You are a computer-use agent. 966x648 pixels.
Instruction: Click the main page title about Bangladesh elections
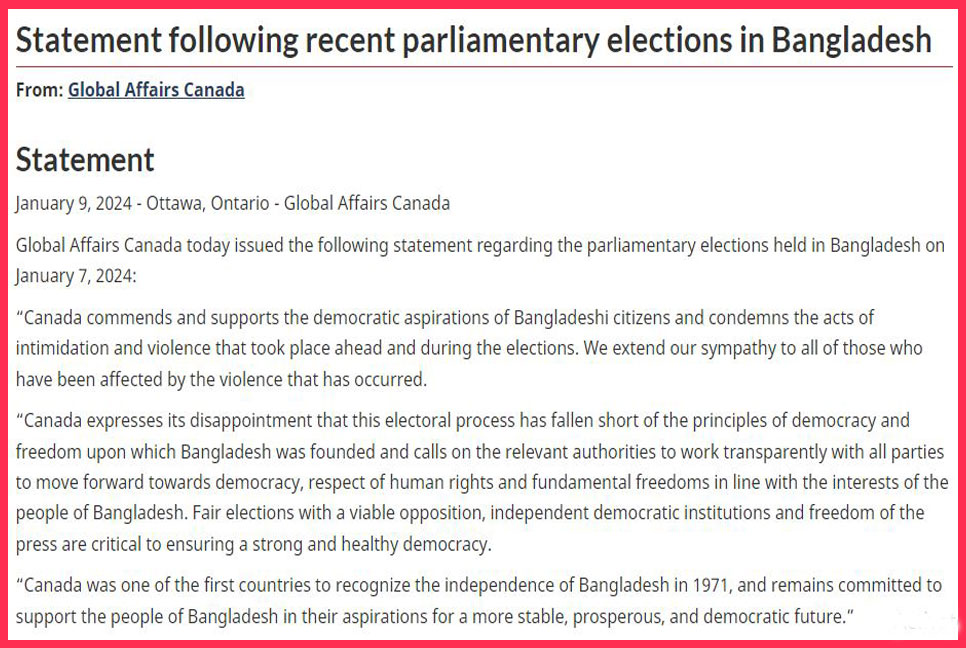pyautogui.click(x=474, y=40)
